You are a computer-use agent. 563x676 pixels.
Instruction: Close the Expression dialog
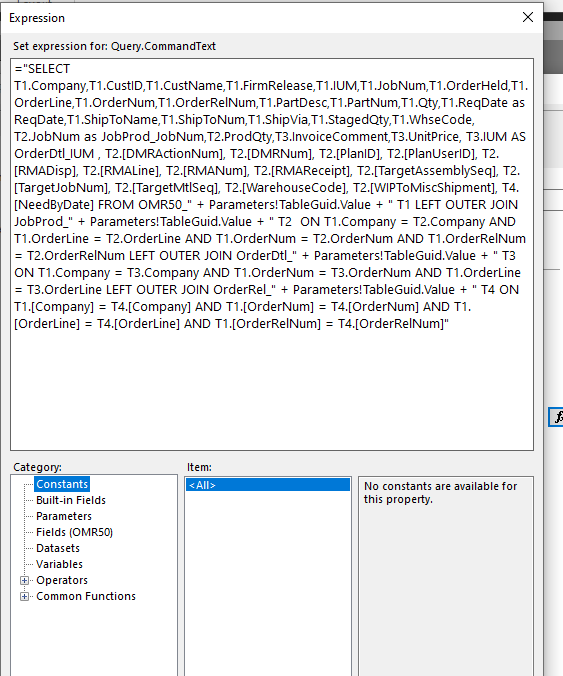point(528,17)
